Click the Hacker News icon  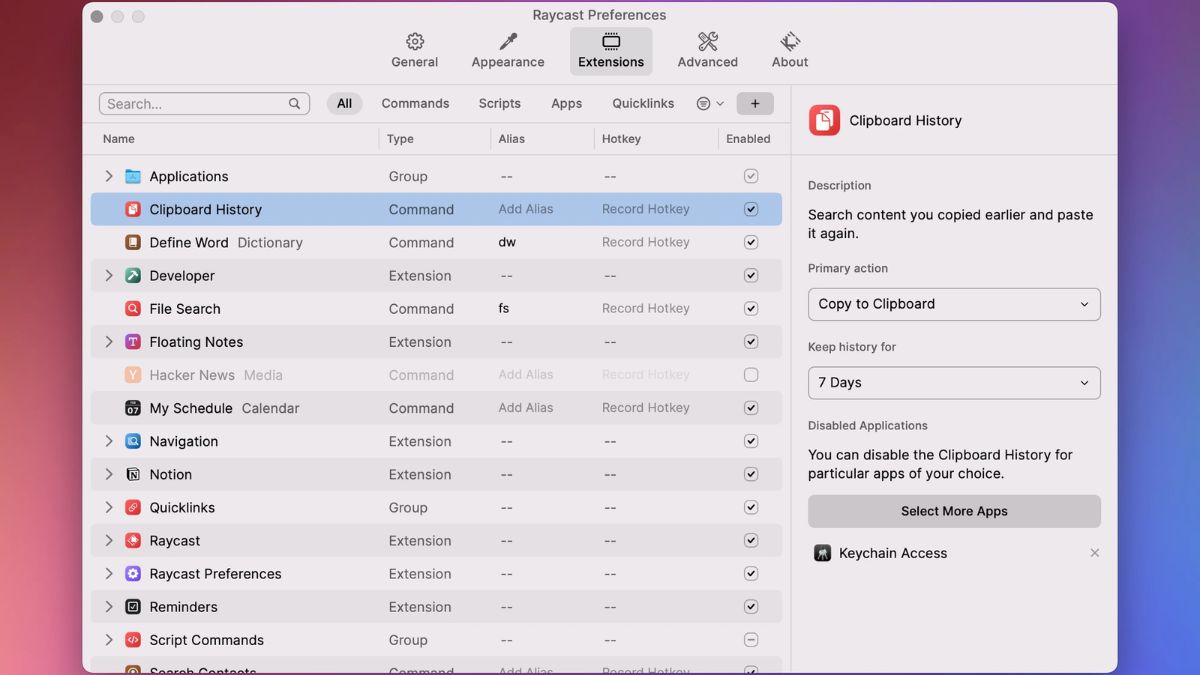tap(133, 375)
